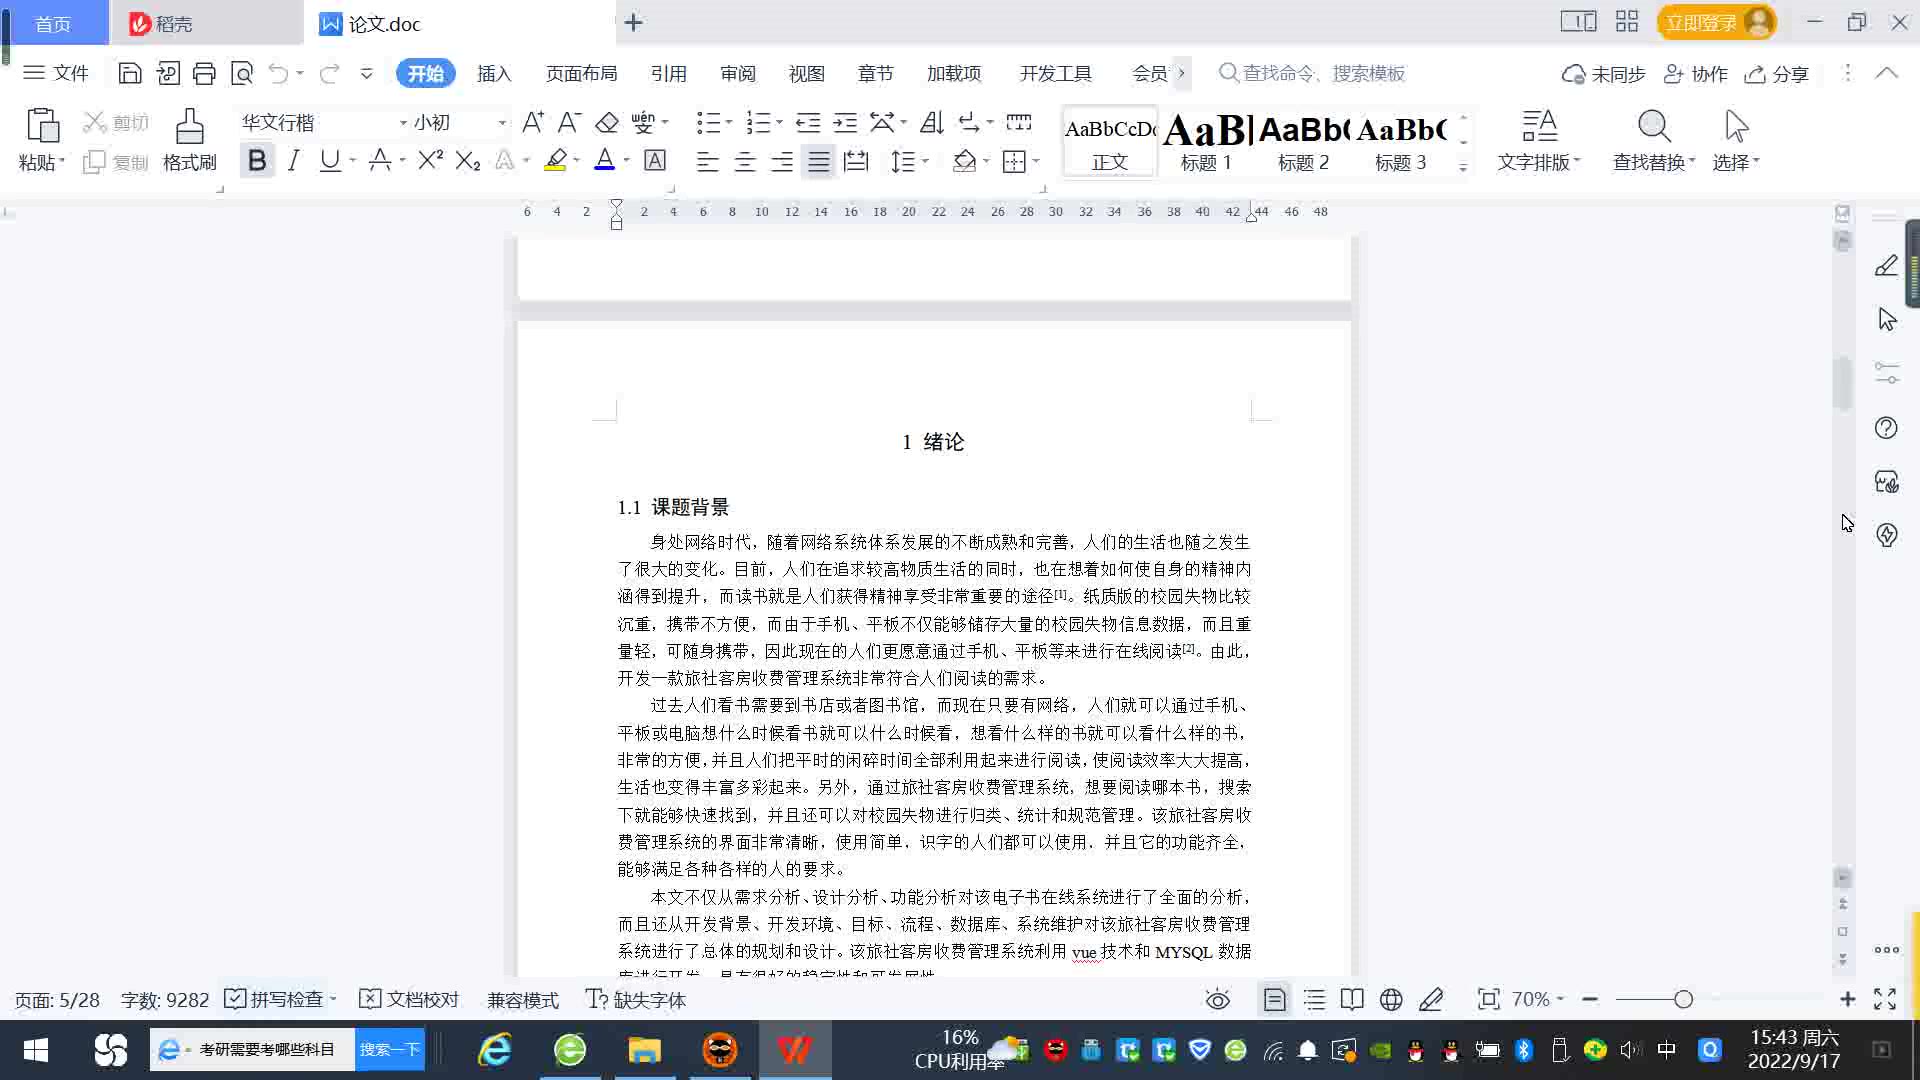Click the eye protection mode icon

tap(1217, 999)
